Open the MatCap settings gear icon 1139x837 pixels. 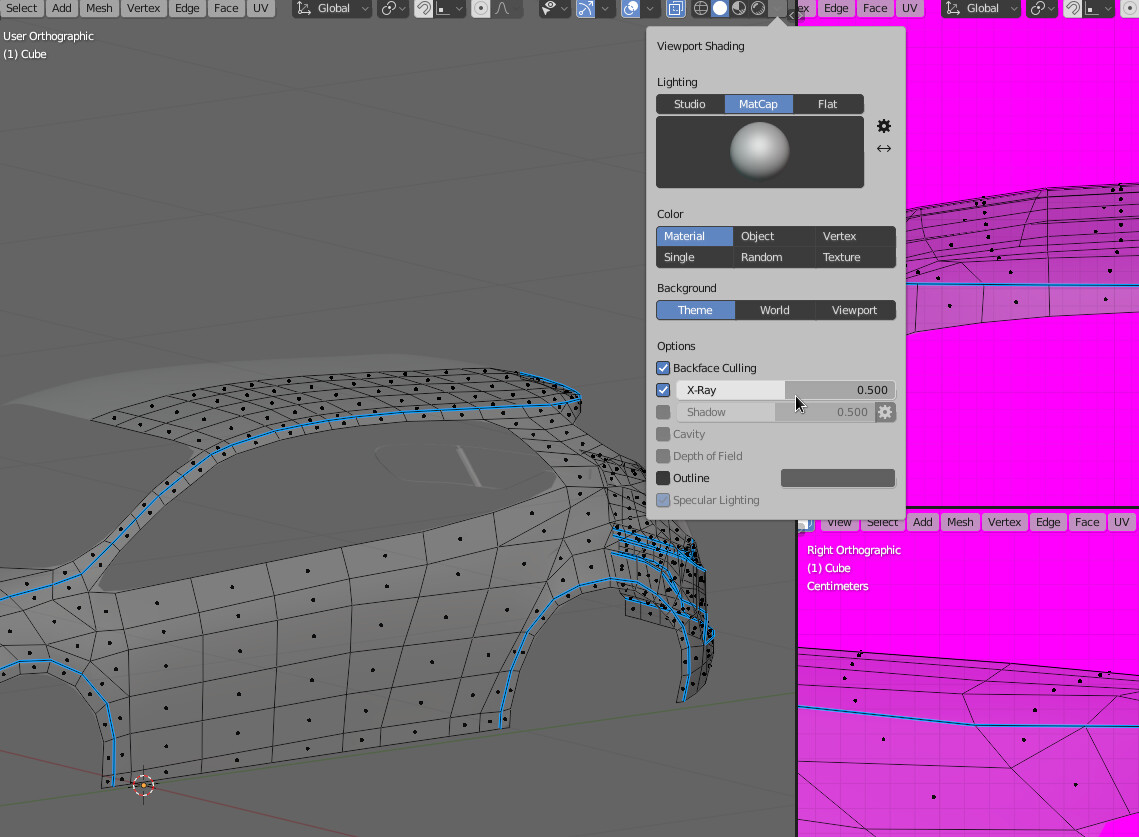click(x=883, y=126)
